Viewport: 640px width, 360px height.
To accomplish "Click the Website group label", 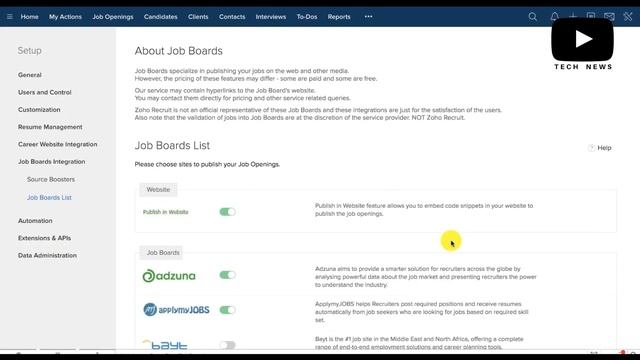I will pos(158,190).
